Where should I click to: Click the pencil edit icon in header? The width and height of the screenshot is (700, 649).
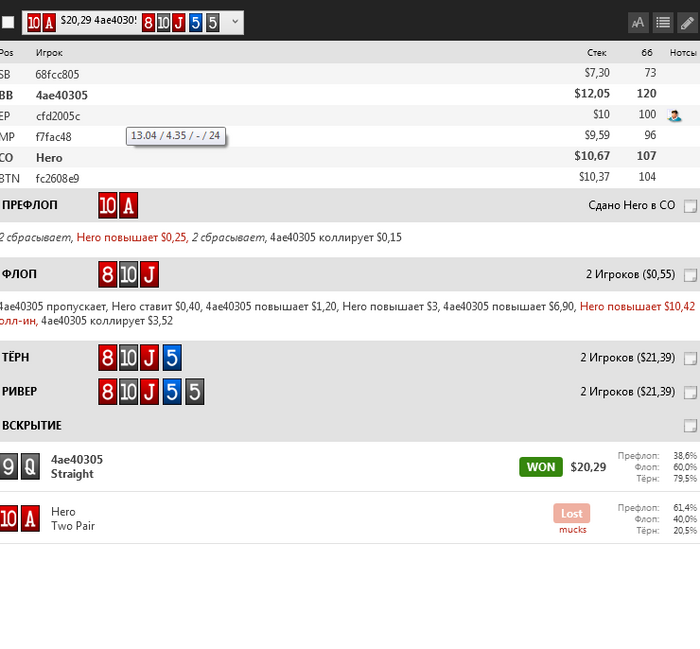tap(688, 22)
